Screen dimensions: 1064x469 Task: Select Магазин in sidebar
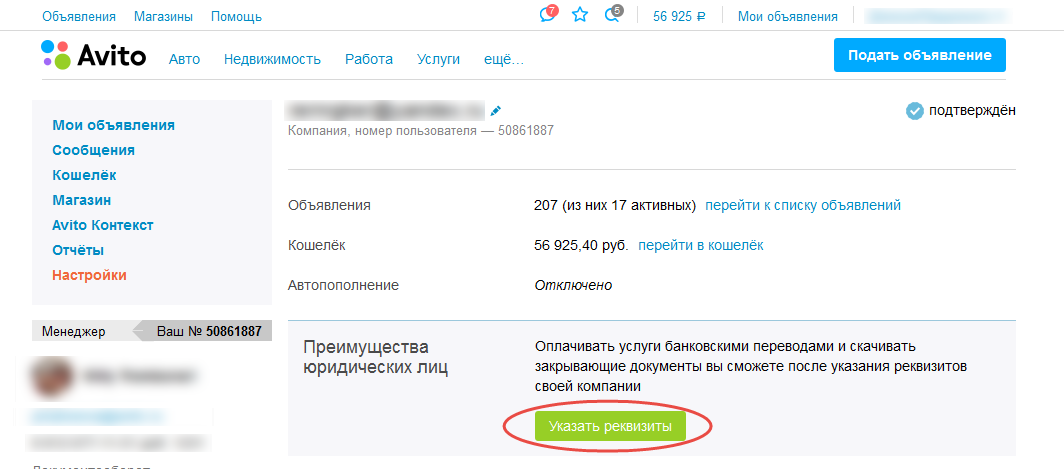pos(81,200)
